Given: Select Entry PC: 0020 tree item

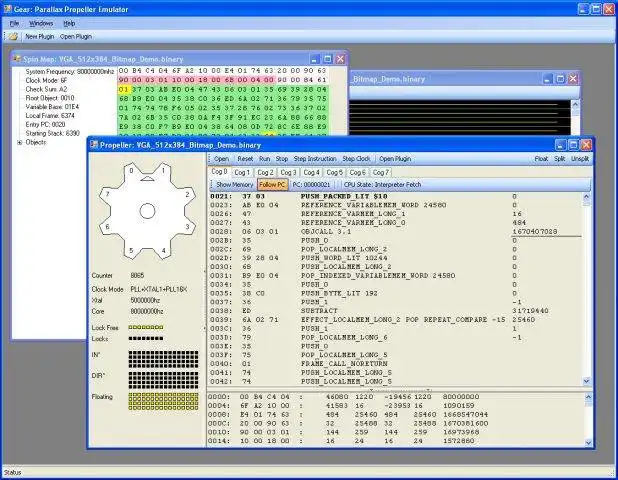Looking at the screenshot, I should point(45,124).
